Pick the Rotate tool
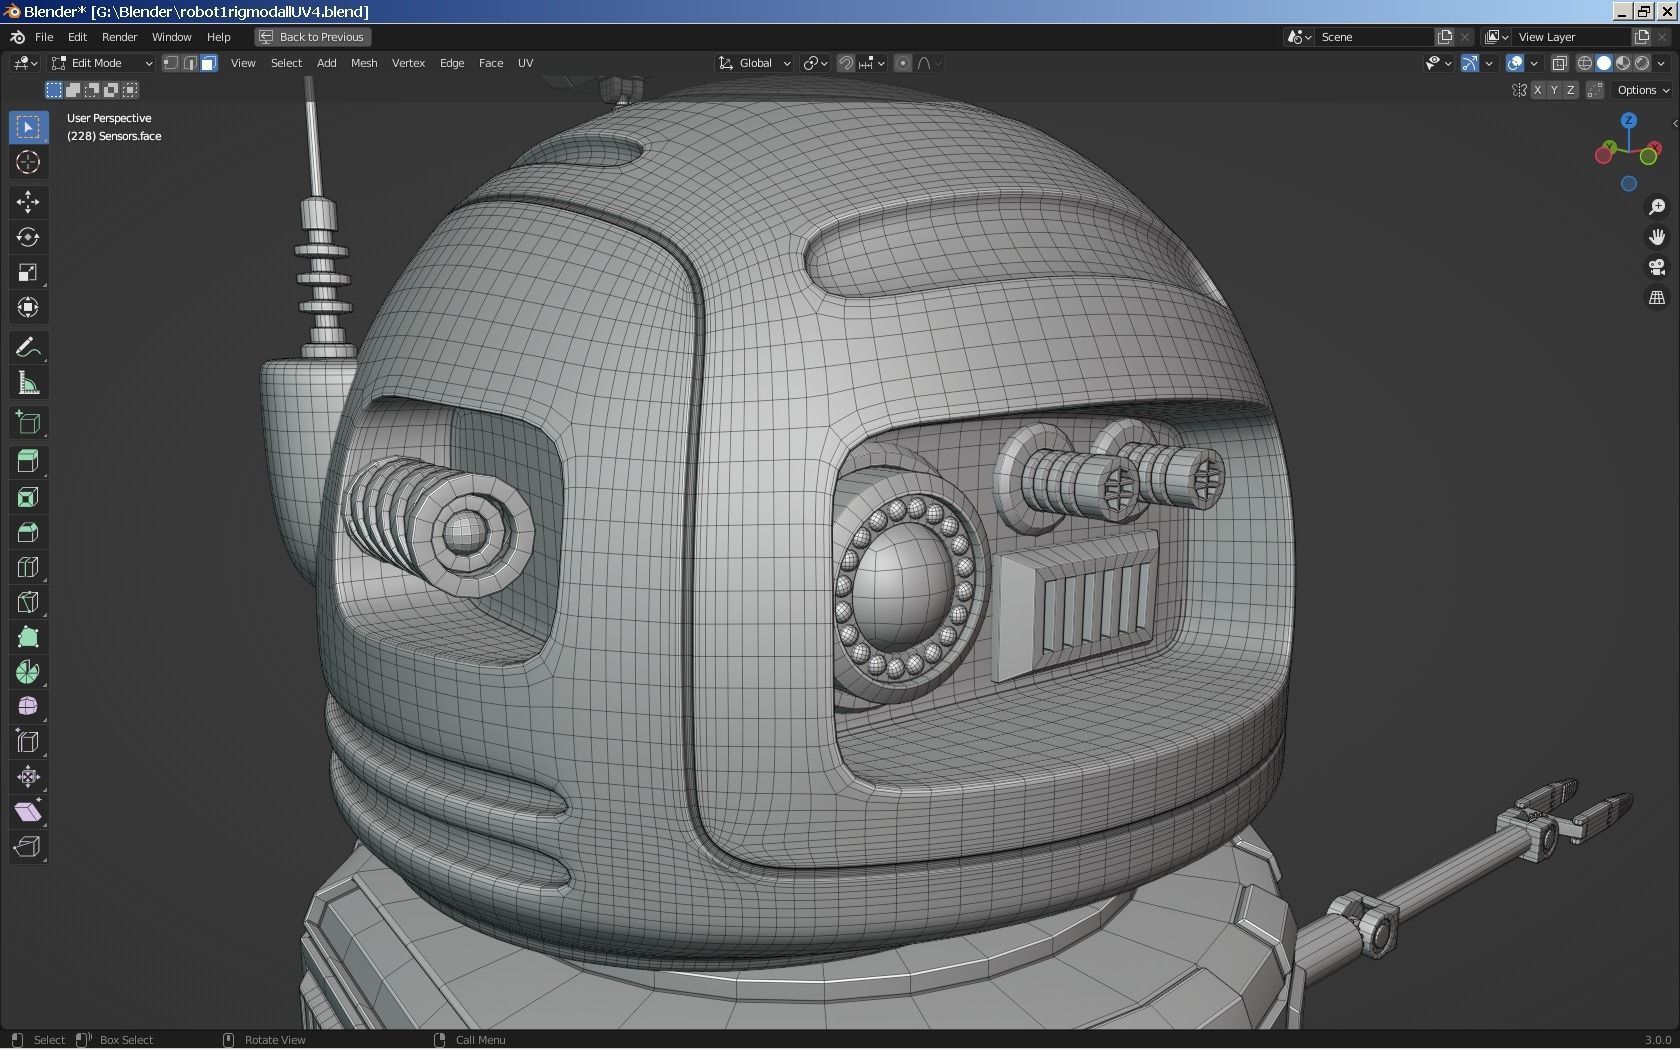1680x1050 pixels. point(28,237)
